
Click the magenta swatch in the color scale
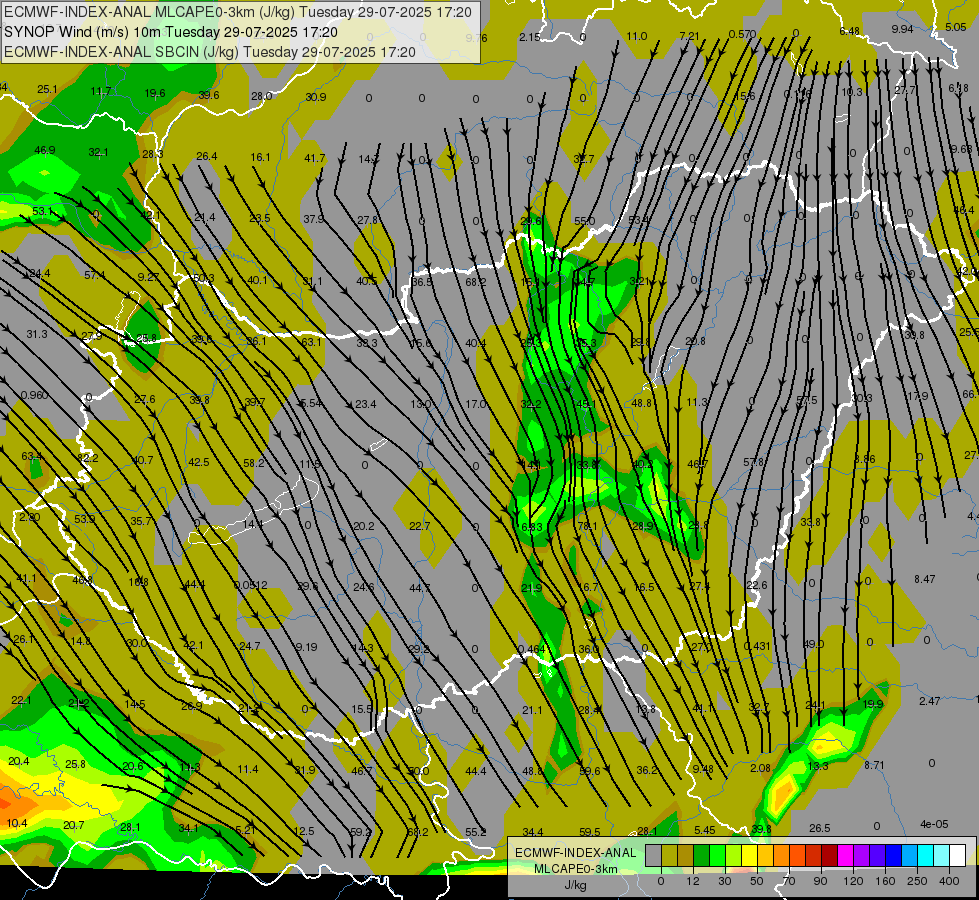coord(845,855)
